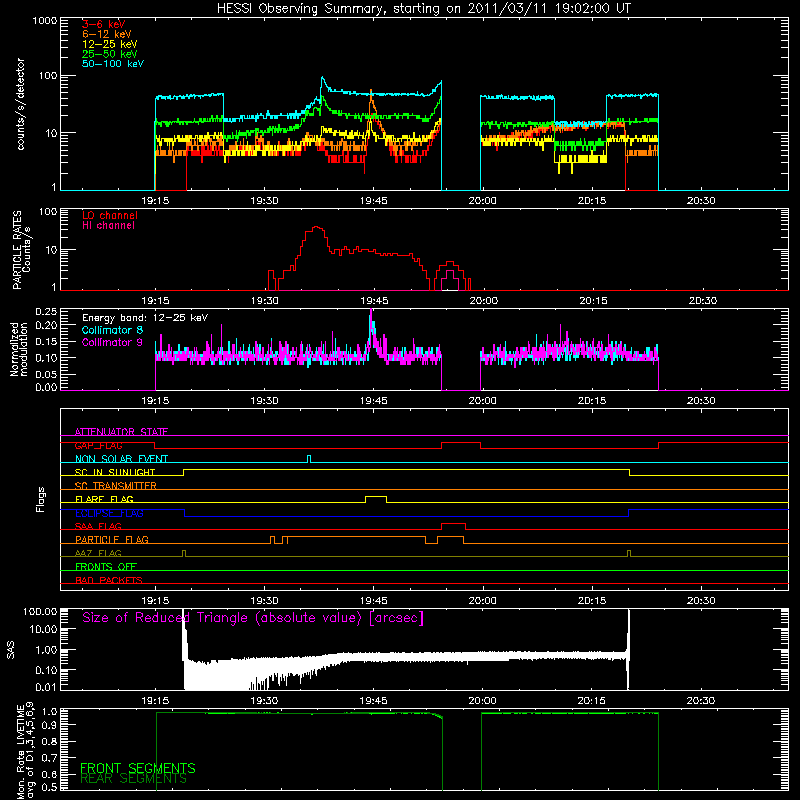Click the 'BAD_PACKETS' flag label
The width and height of the screenshot is (800, 800).
click(109, 580)
